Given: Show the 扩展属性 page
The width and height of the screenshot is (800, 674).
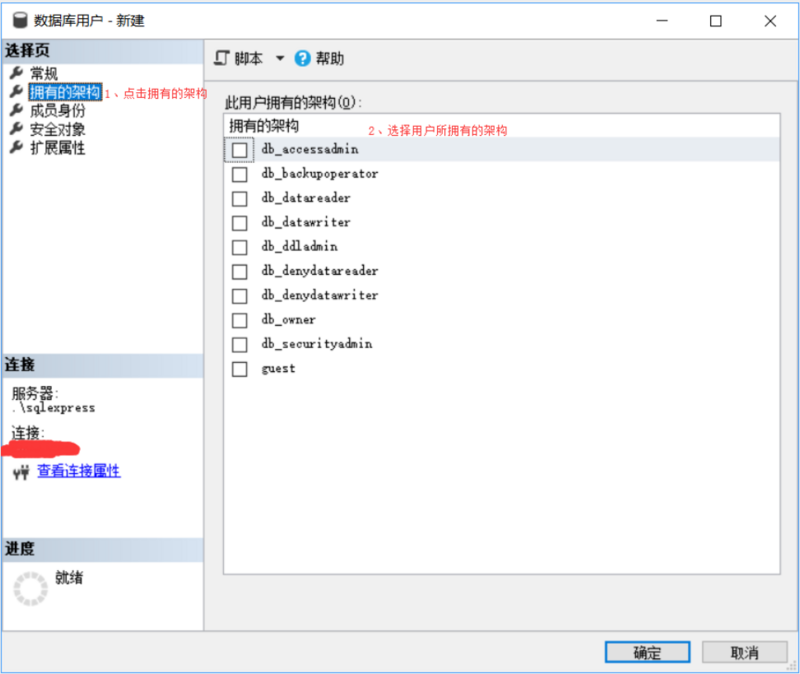Looking at the screenshot, I should pyautogui.click(x=58, y=147).
